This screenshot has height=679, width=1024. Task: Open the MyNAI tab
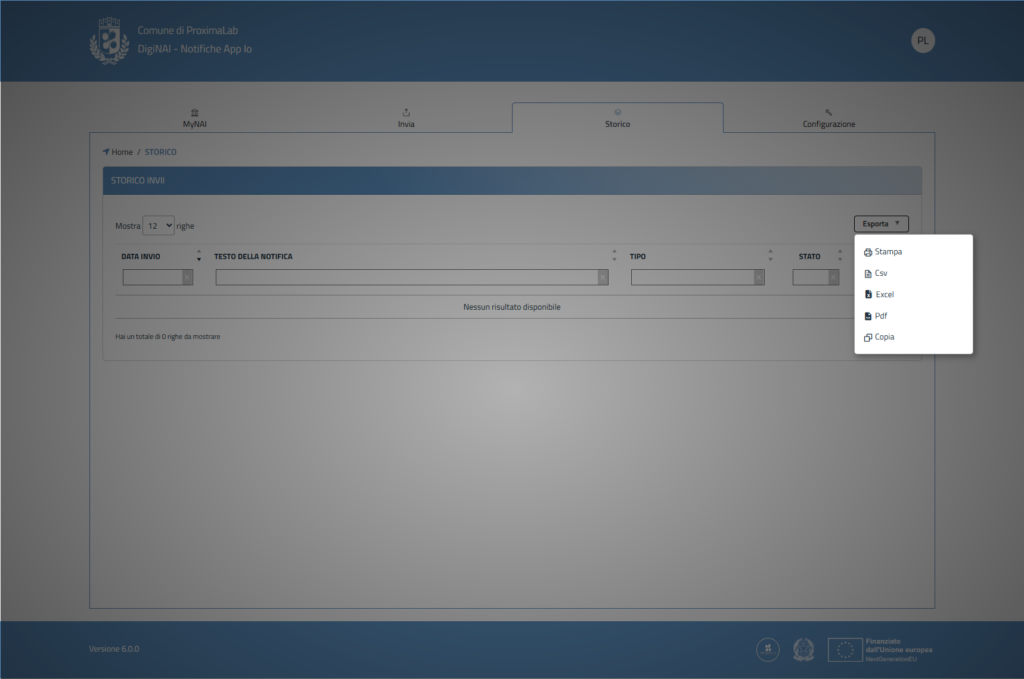[195, 118]
